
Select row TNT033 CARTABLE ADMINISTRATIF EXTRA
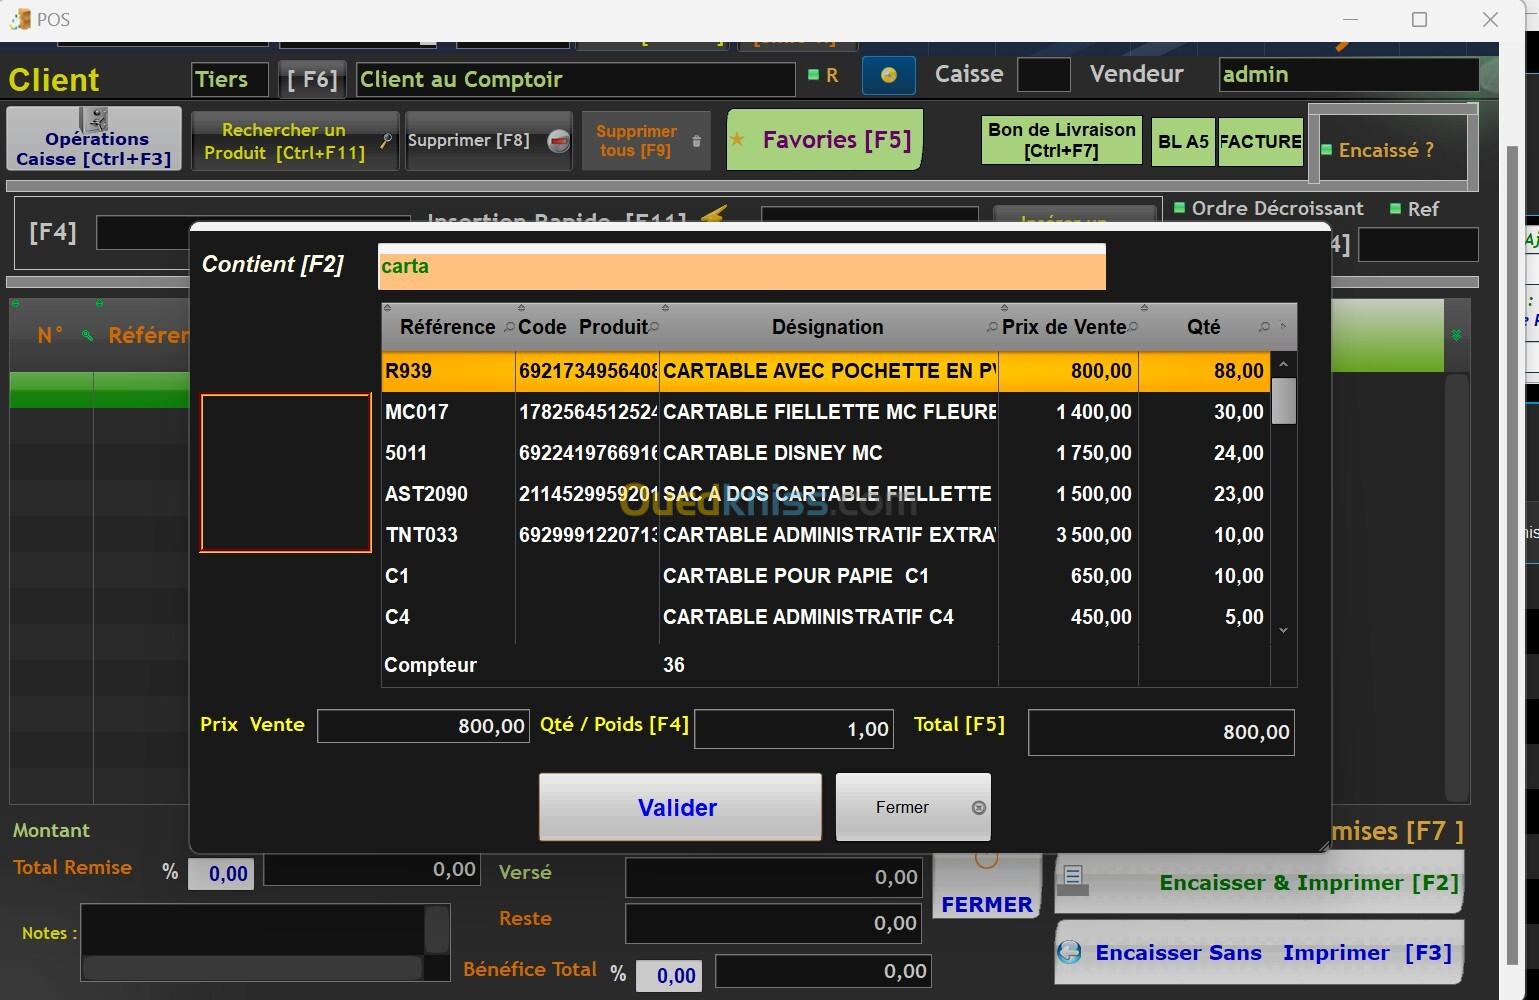coord(826,535)
